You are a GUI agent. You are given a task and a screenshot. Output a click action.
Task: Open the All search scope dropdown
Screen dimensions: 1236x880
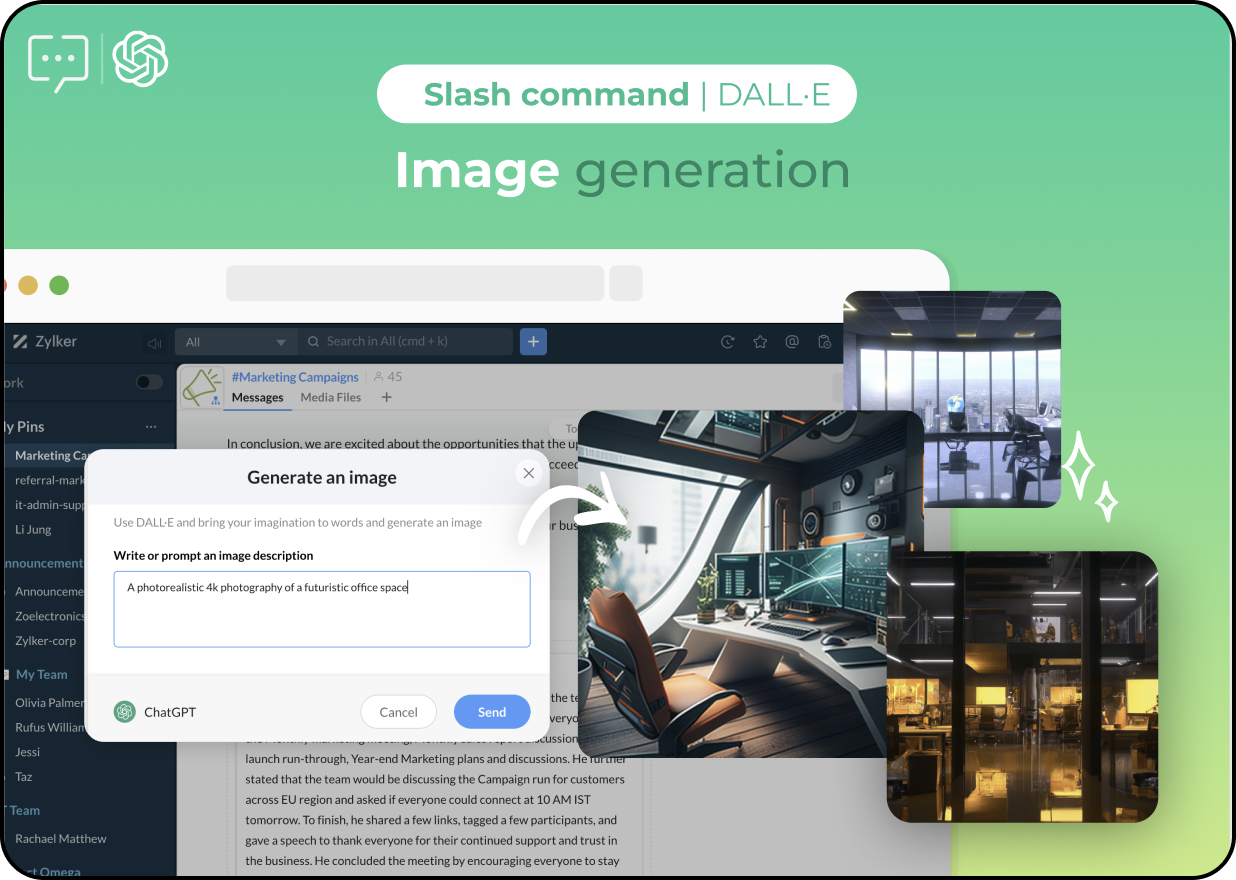236,342
